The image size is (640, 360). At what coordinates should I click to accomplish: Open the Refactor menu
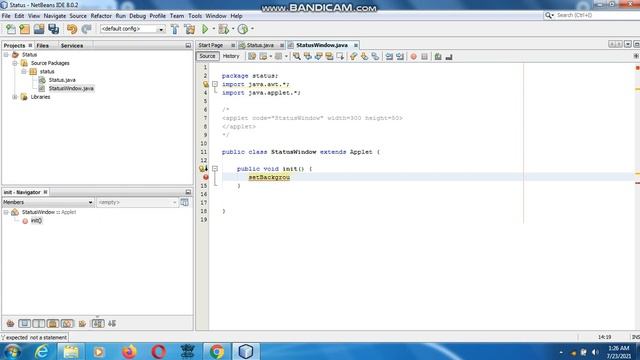(101, 16)
